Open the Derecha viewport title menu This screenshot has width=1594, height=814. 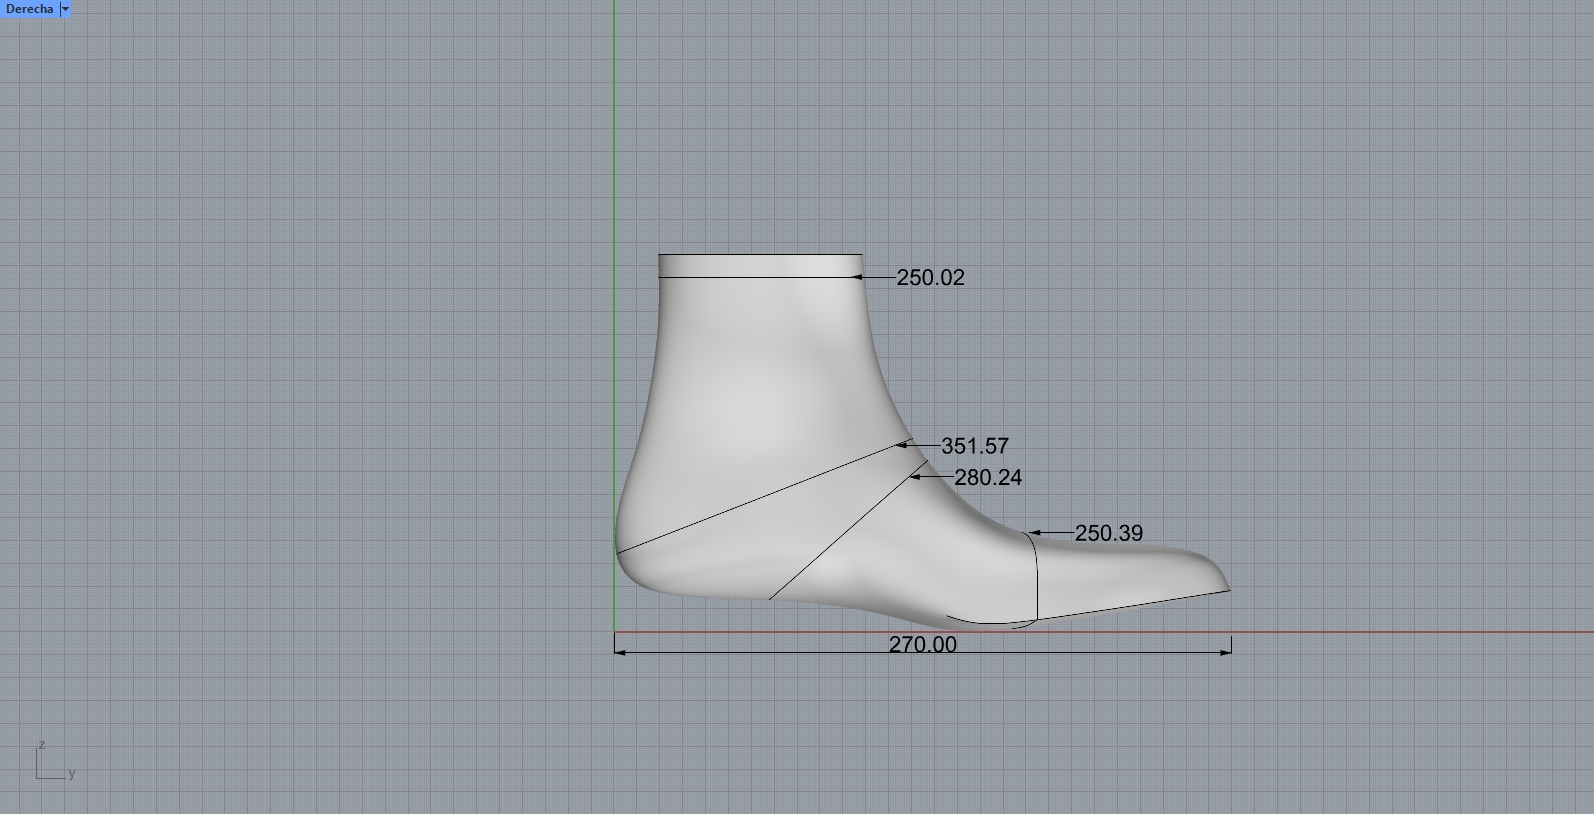[x=29, y=9]
